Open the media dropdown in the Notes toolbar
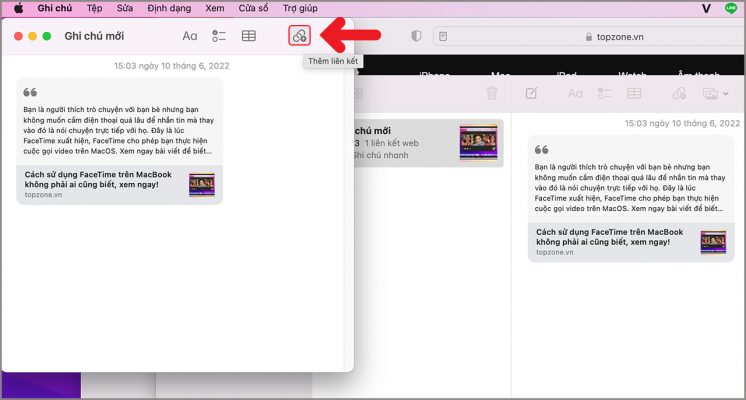 [x=711, y=93]
